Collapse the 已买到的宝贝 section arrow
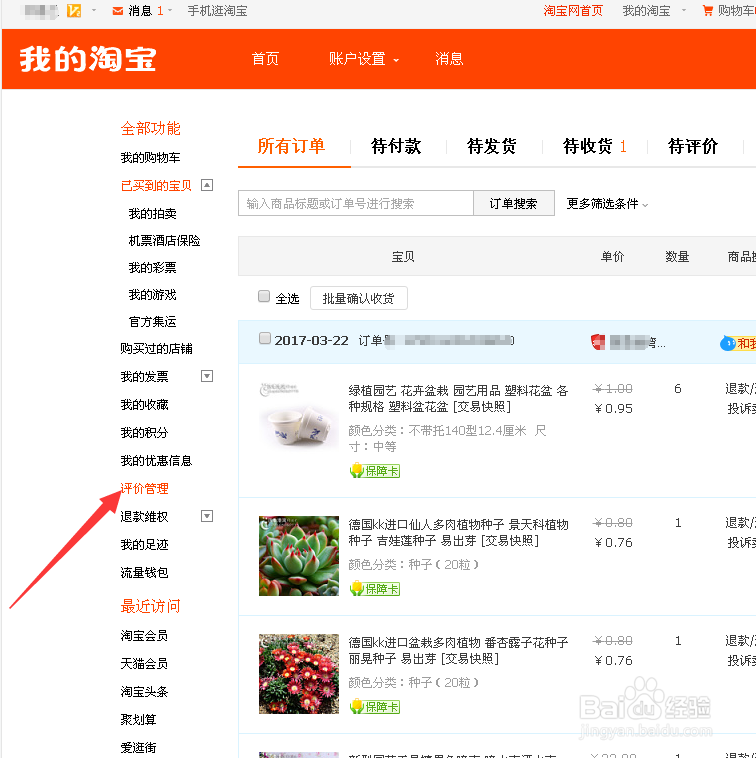This screenshot has width=756, height=758. click(x=207, y=185)
